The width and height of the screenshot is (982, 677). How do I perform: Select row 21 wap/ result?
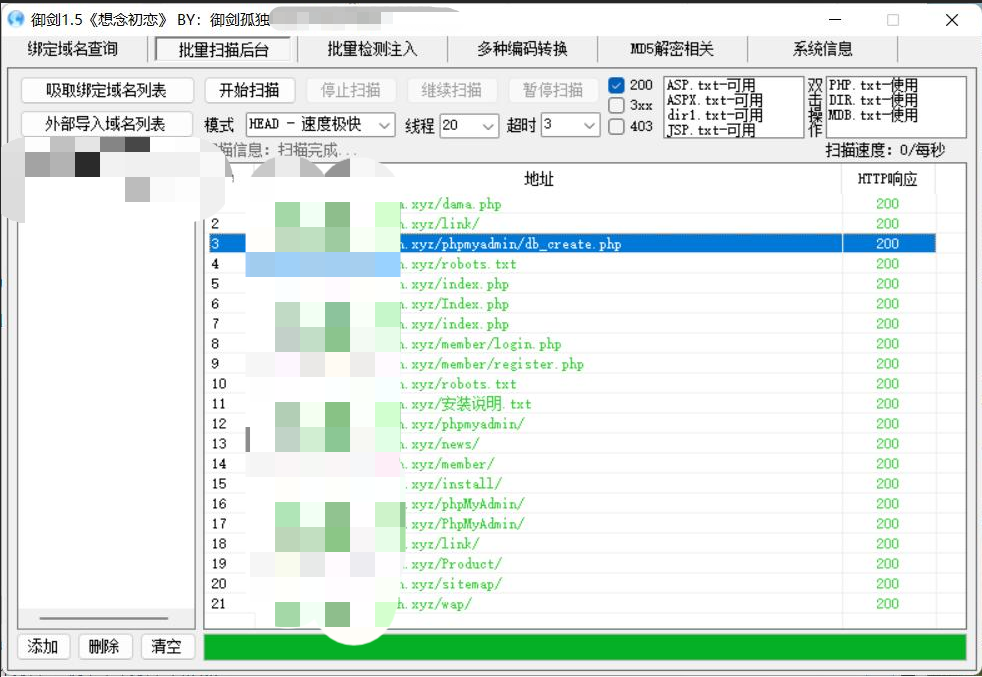tap(572, 604)
